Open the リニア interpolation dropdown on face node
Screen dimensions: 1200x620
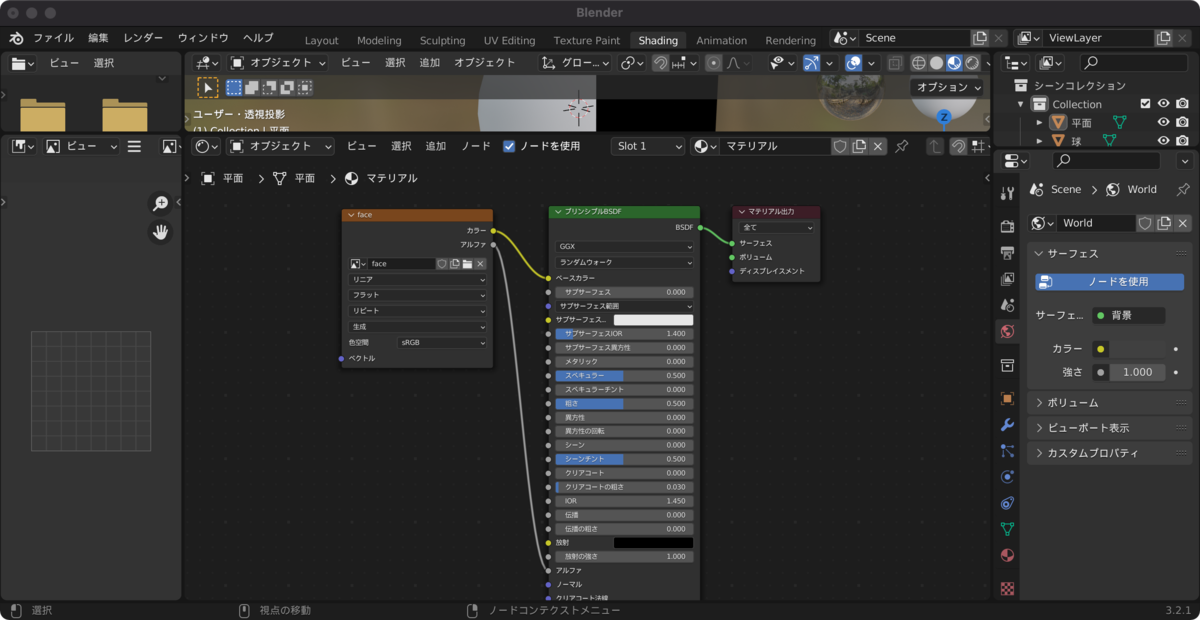point(417,280)
